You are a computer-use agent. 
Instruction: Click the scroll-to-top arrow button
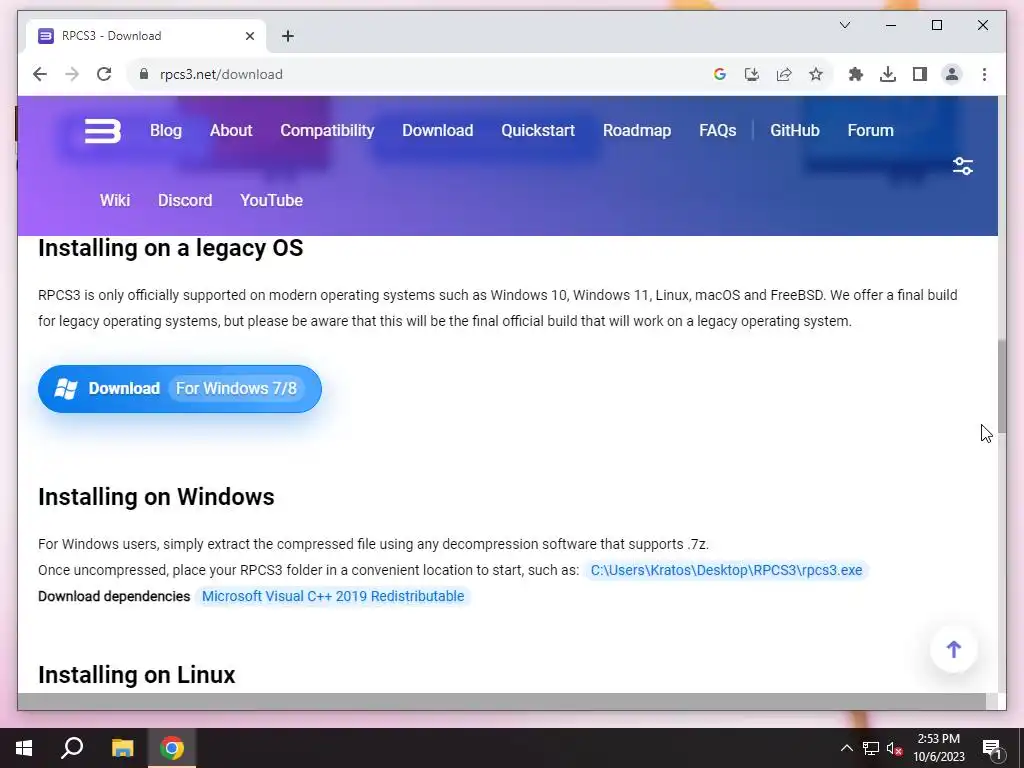(953, 649)
